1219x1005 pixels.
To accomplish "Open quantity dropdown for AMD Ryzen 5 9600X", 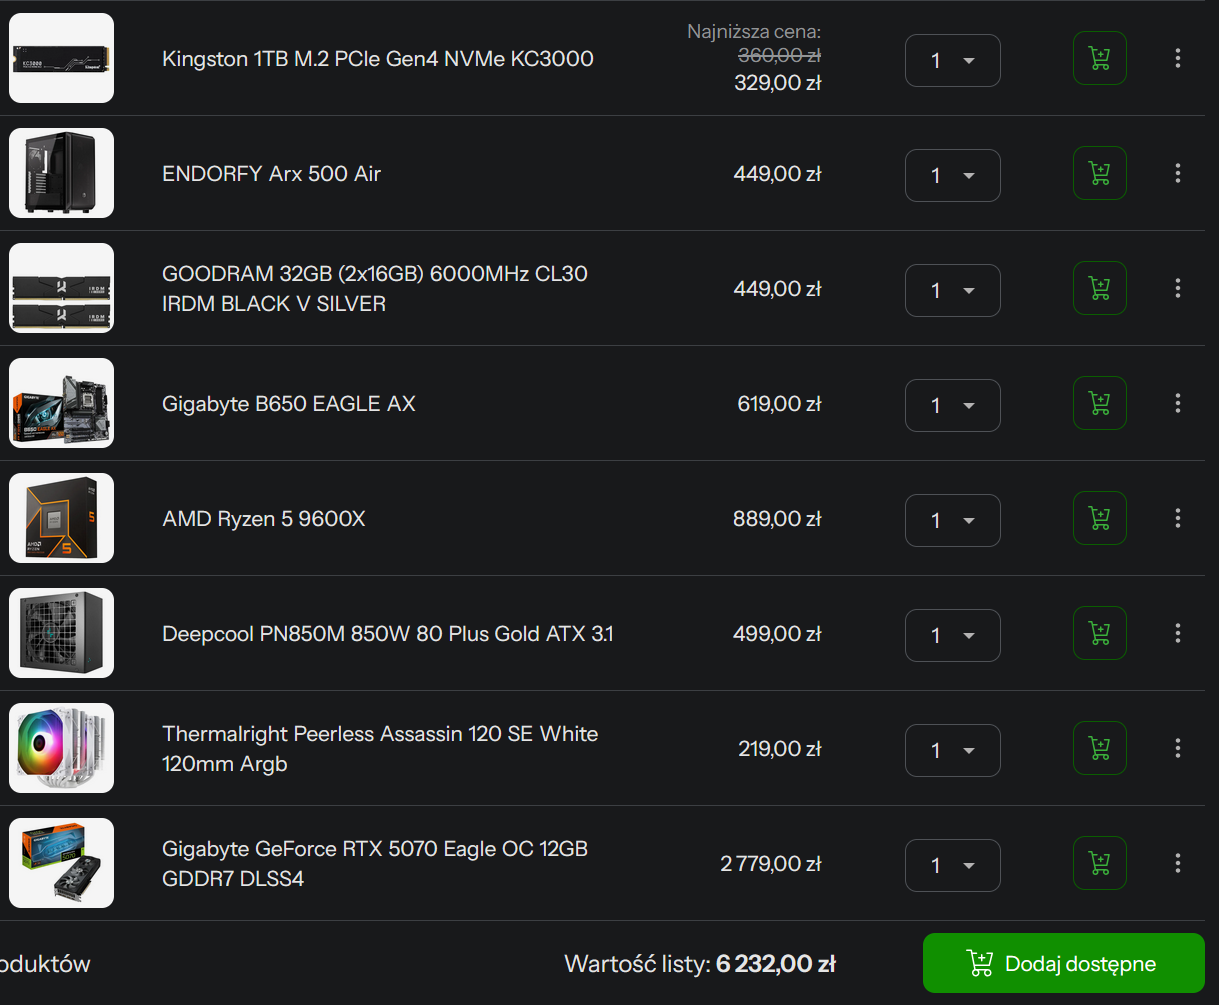I will click(953, 521).
